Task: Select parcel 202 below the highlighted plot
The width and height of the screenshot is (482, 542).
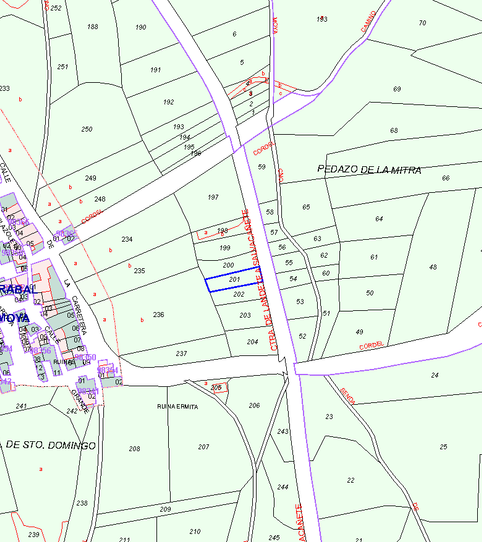Action: (239, 294)
